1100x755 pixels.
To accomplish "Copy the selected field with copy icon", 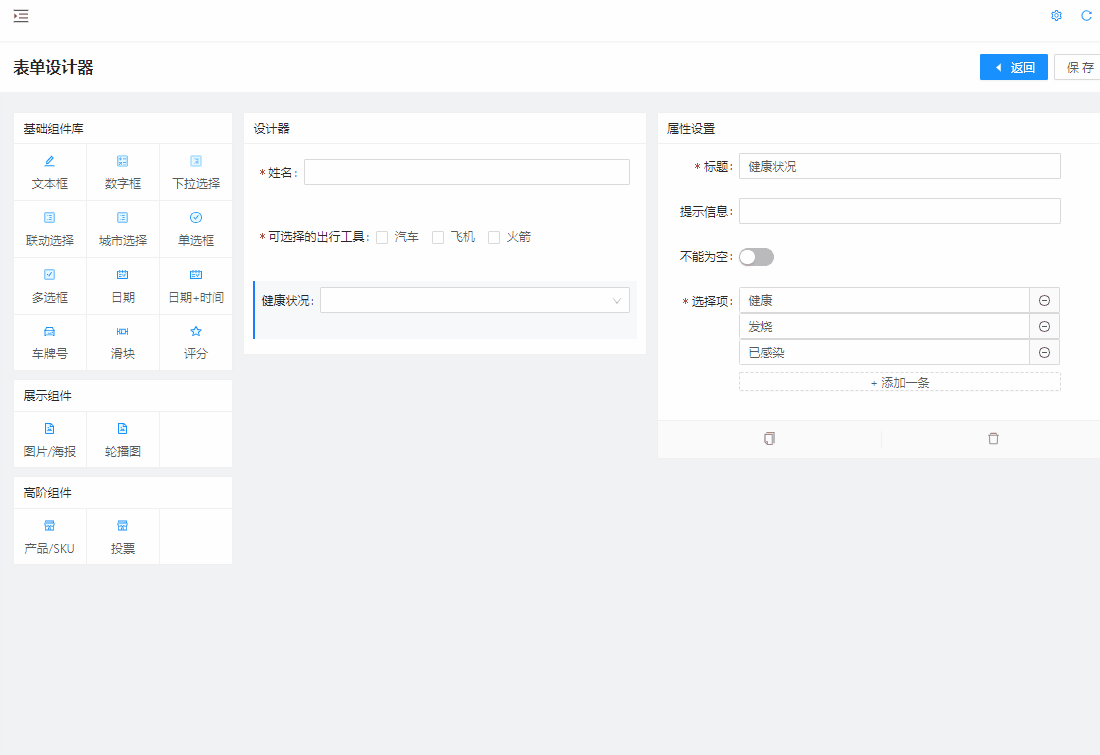I will coord(770,439).
